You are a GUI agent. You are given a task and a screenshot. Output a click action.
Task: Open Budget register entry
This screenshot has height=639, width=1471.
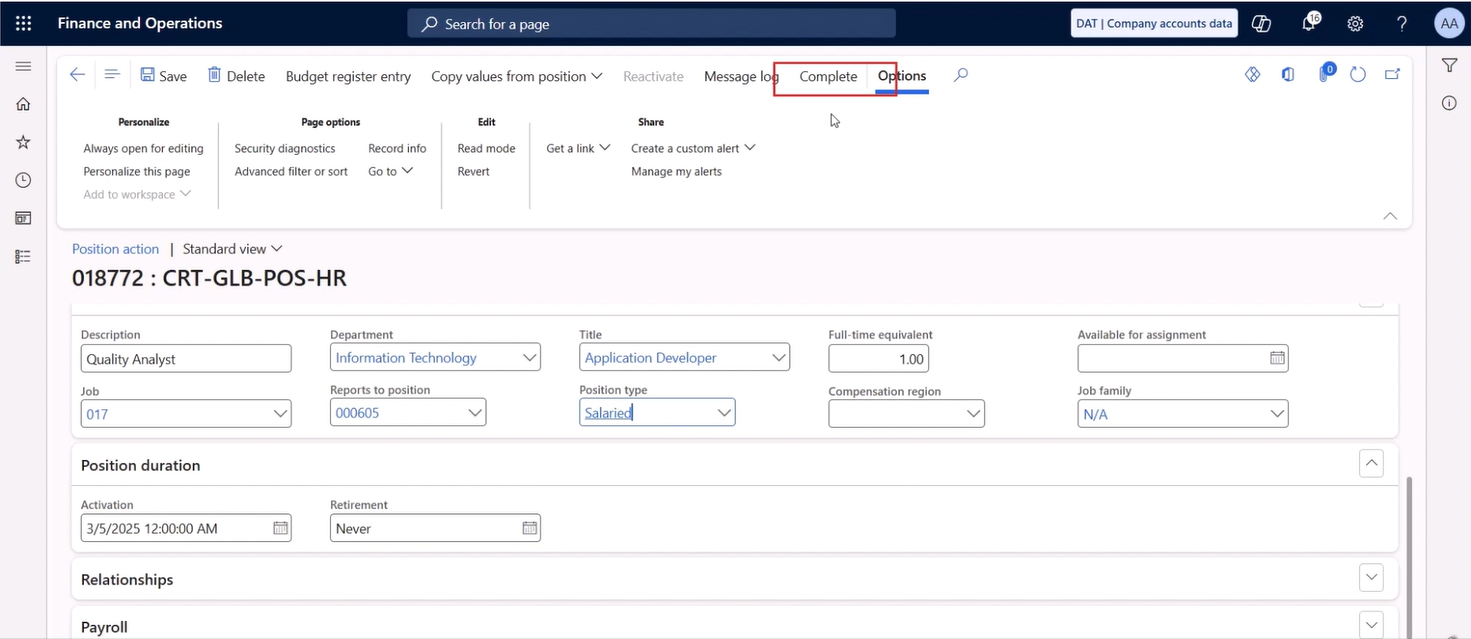tap(348, 76)
